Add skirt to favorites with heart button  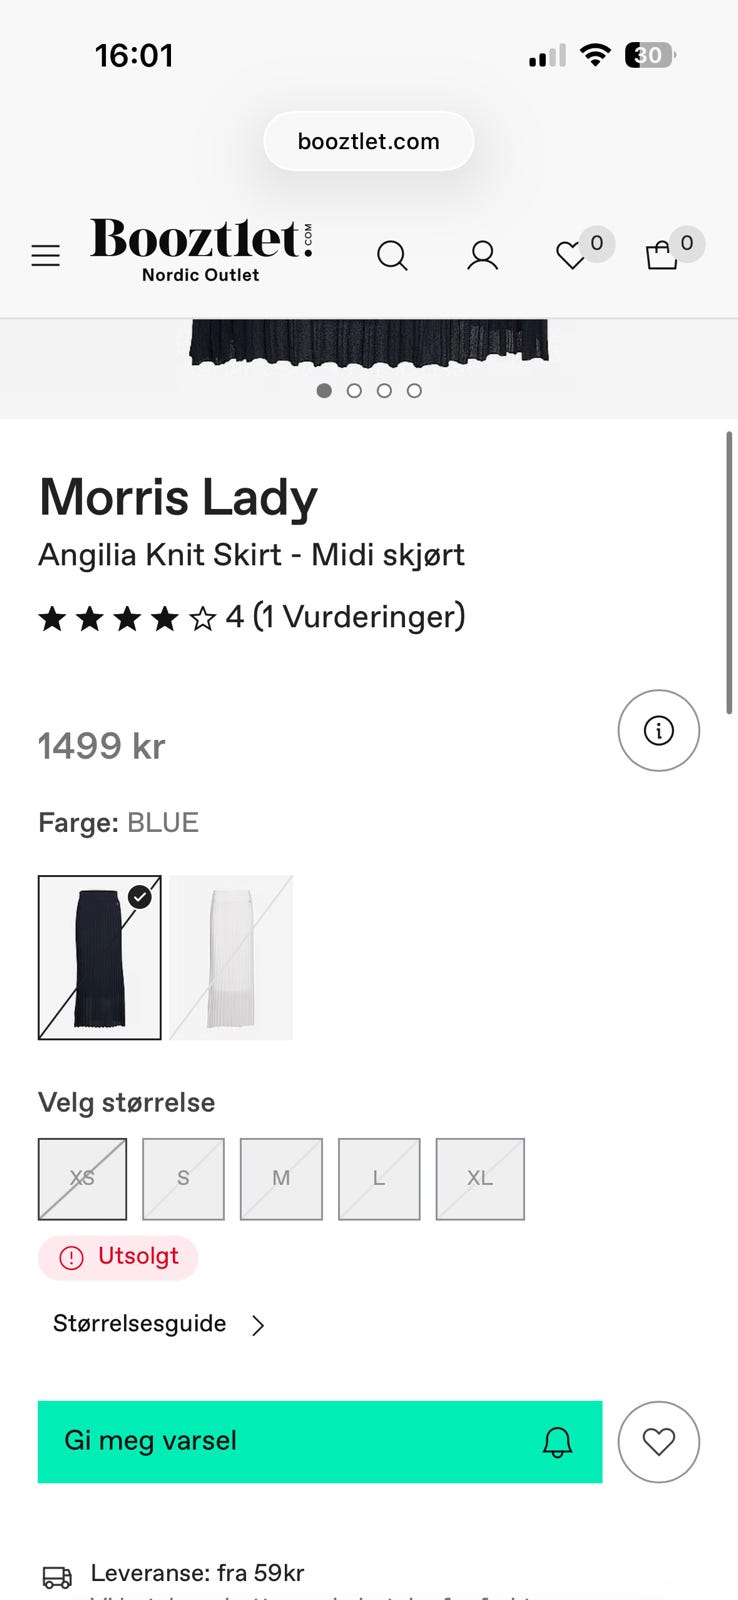[659, 1442]
